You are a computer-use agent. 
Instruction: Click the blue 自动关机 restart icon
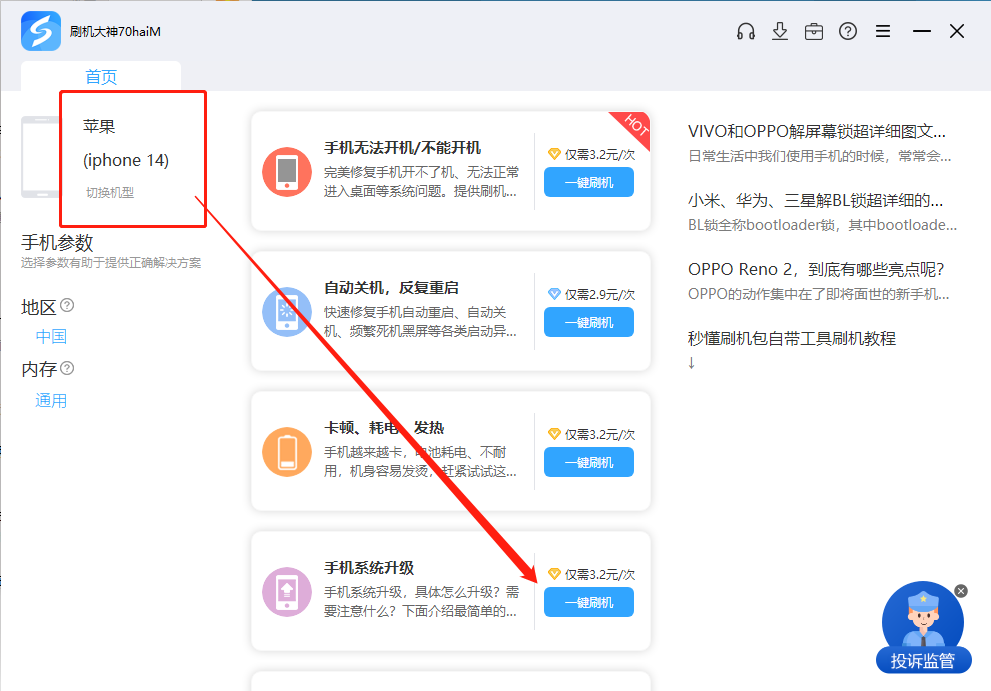tap(287, 312)
